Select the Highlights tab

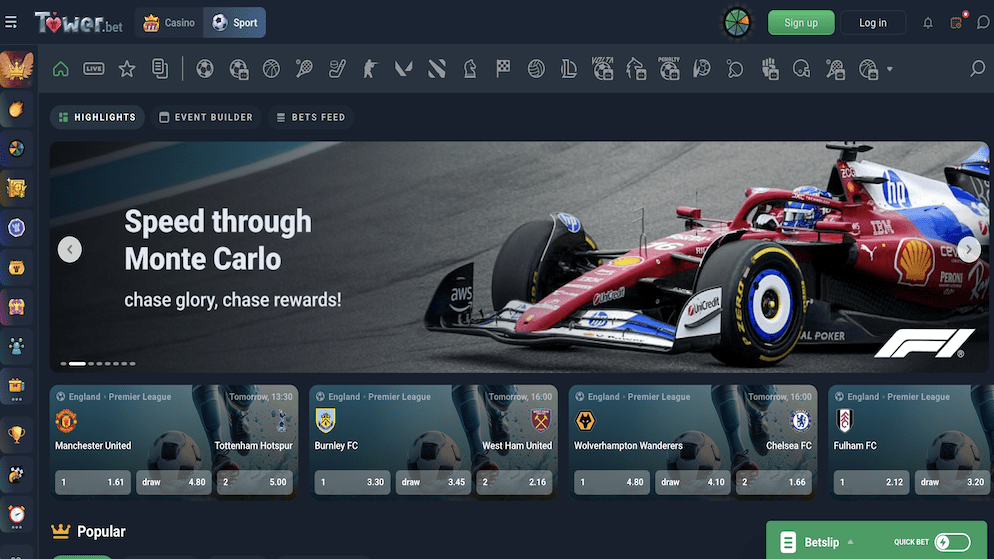98,117
